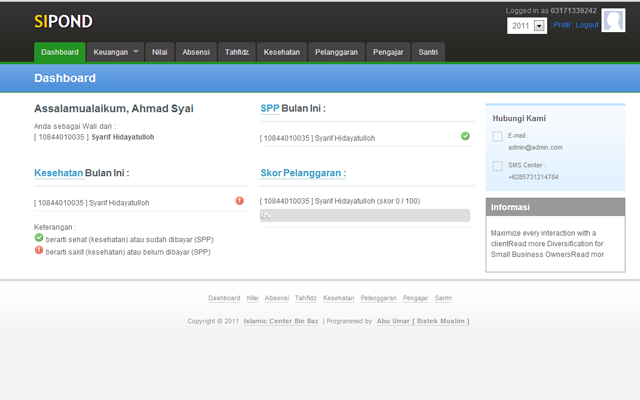
Task: Click the E-mail contact icon
Action: [498, 136]
